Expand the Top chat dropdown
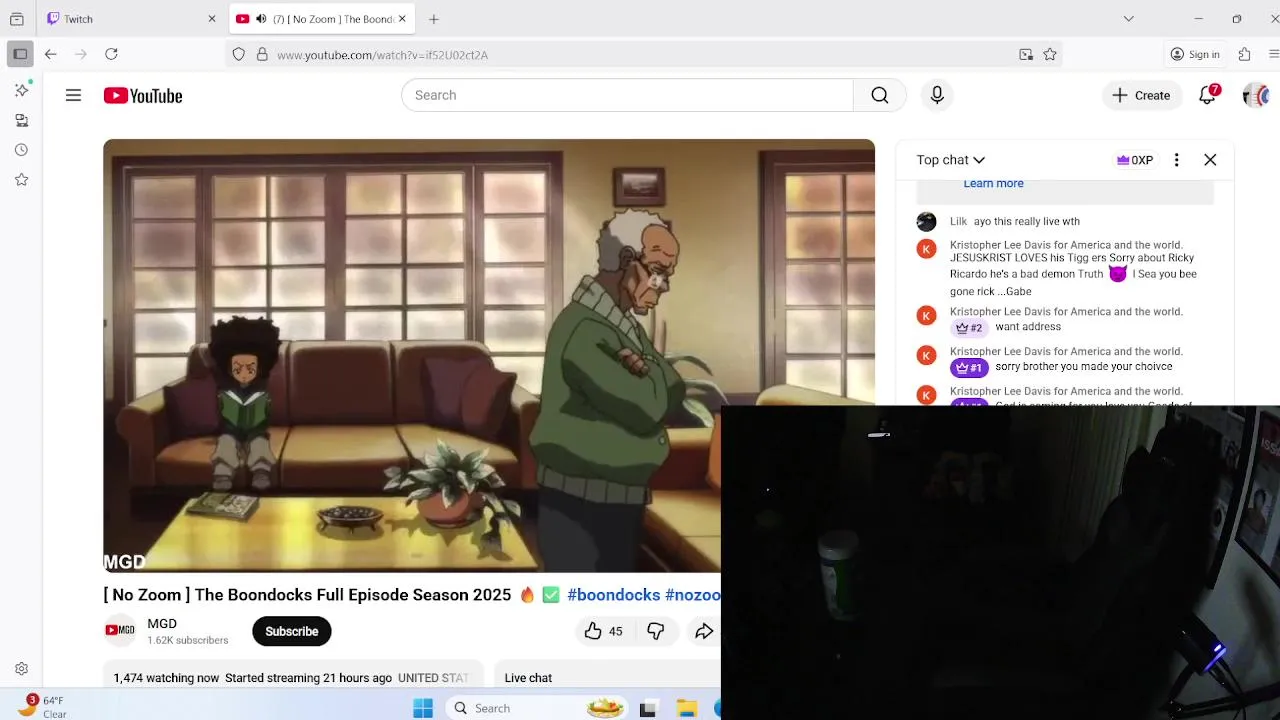This screenshot has width=1280, height=720. click(951, 160)
